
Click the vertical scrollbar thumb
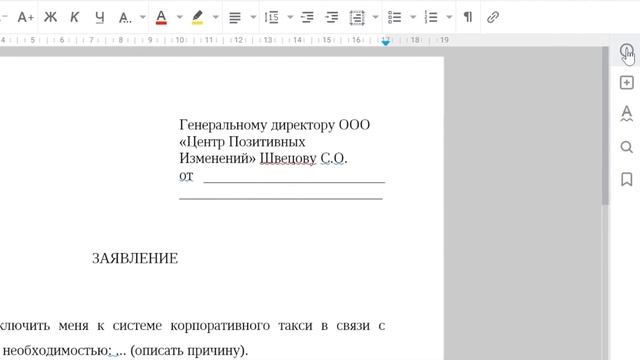click(605, 127)
